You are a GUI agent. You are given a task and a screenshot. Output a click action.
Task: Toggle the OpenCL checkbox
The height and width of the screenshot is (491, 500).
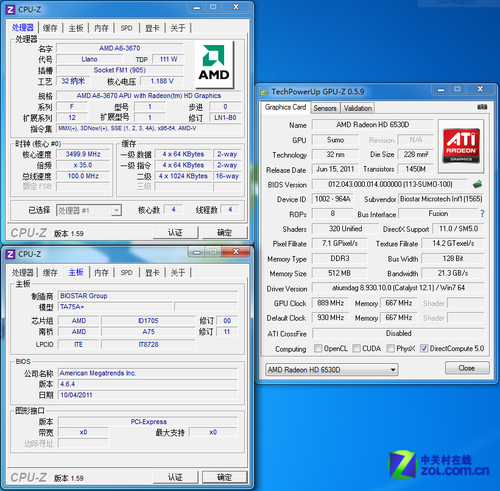point(318,348)
